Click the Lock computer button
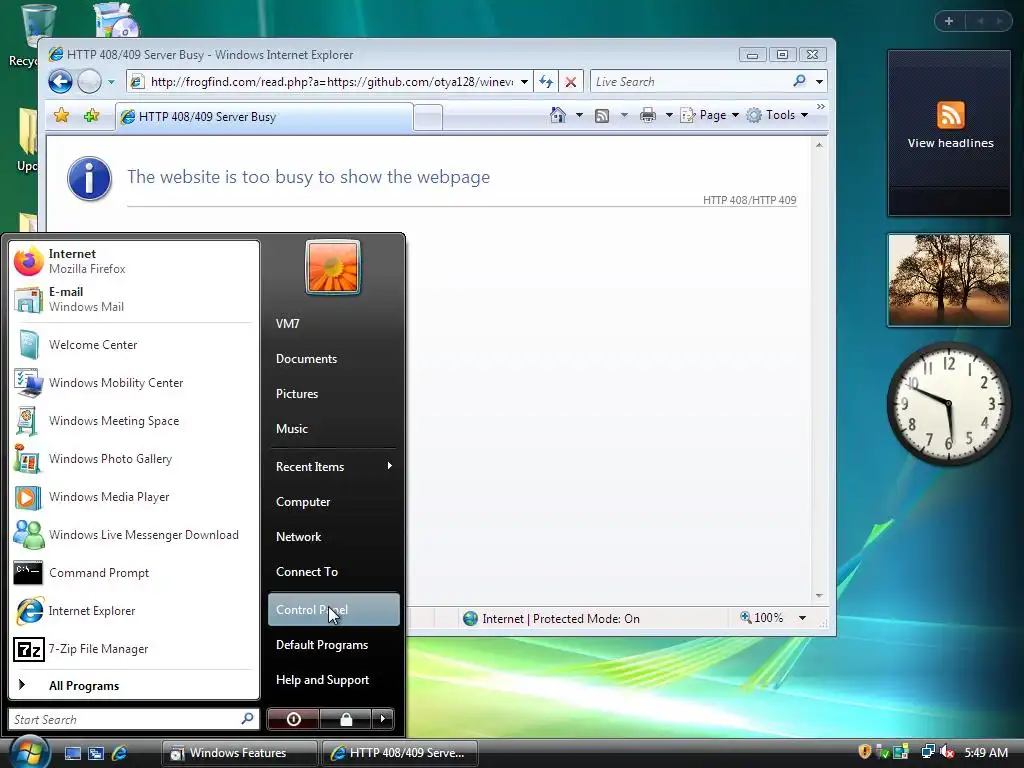 345,719
